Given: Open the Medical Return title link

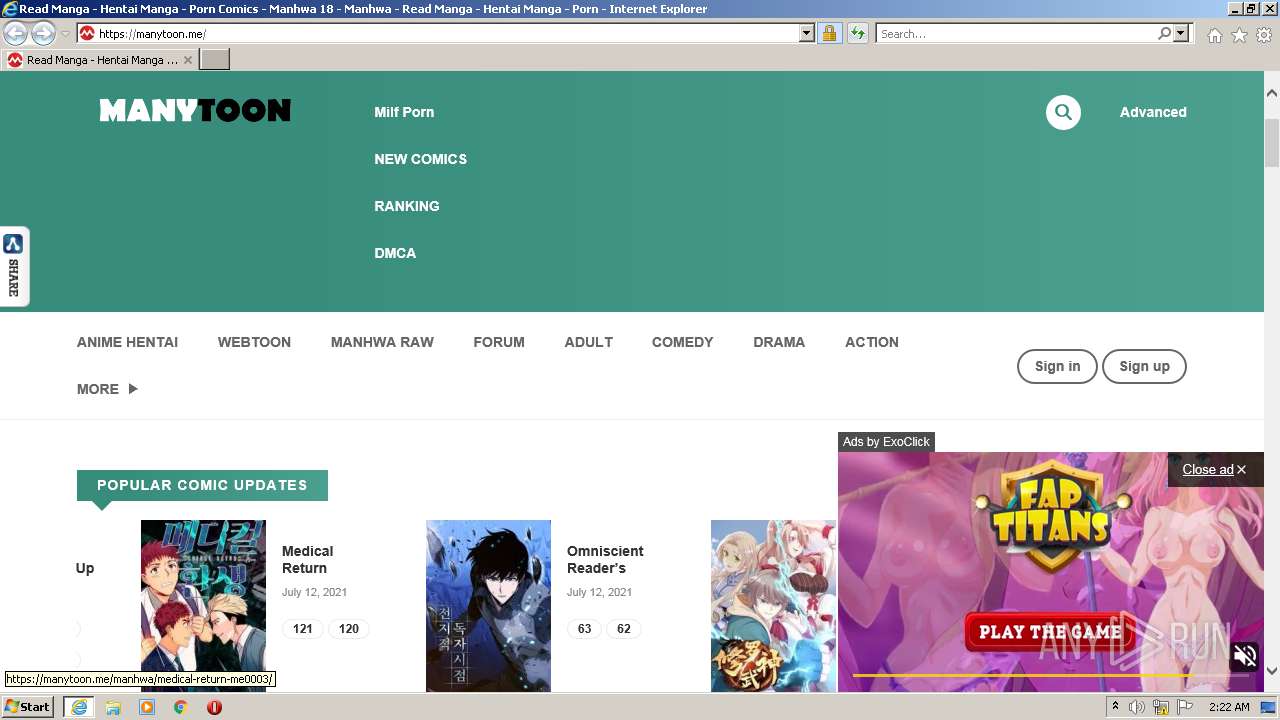Looking at the screenshot, I should [x=307, y=560].
